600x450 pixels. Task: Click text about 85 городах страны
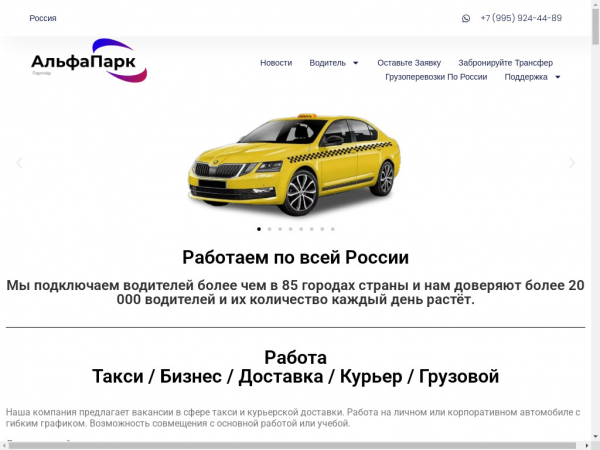pyautogui.click(x=295, y=292)
